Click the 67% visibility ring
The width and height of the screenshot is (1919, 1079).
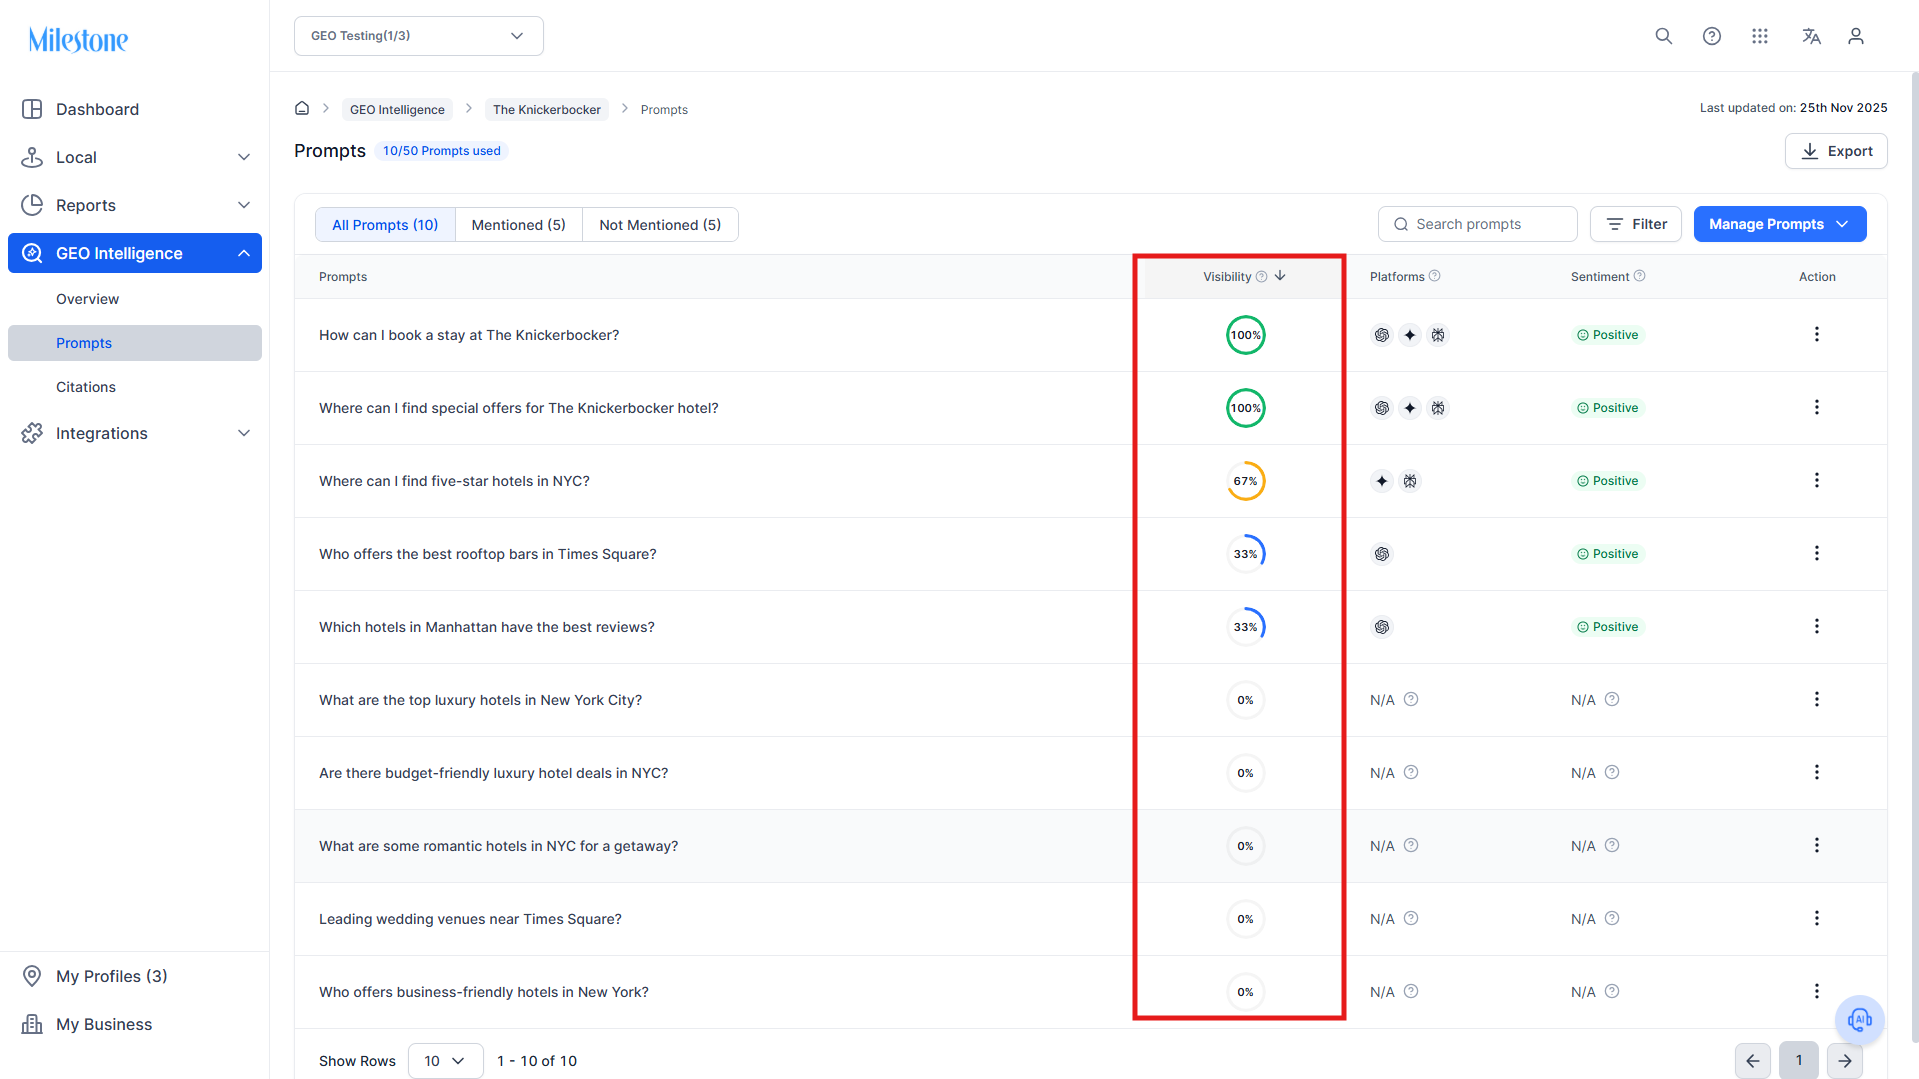pyautogui.click(x=1246, y=481)
